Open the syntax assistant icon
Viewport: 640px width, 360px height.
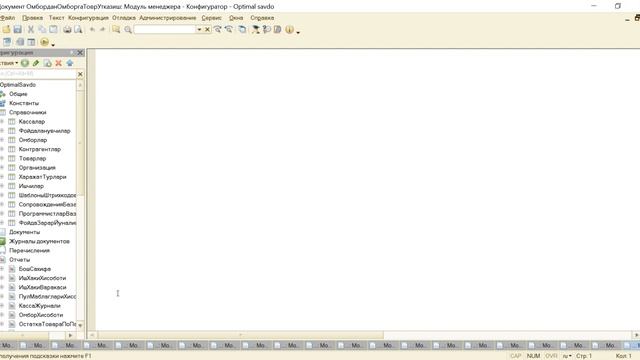point(256,29)
